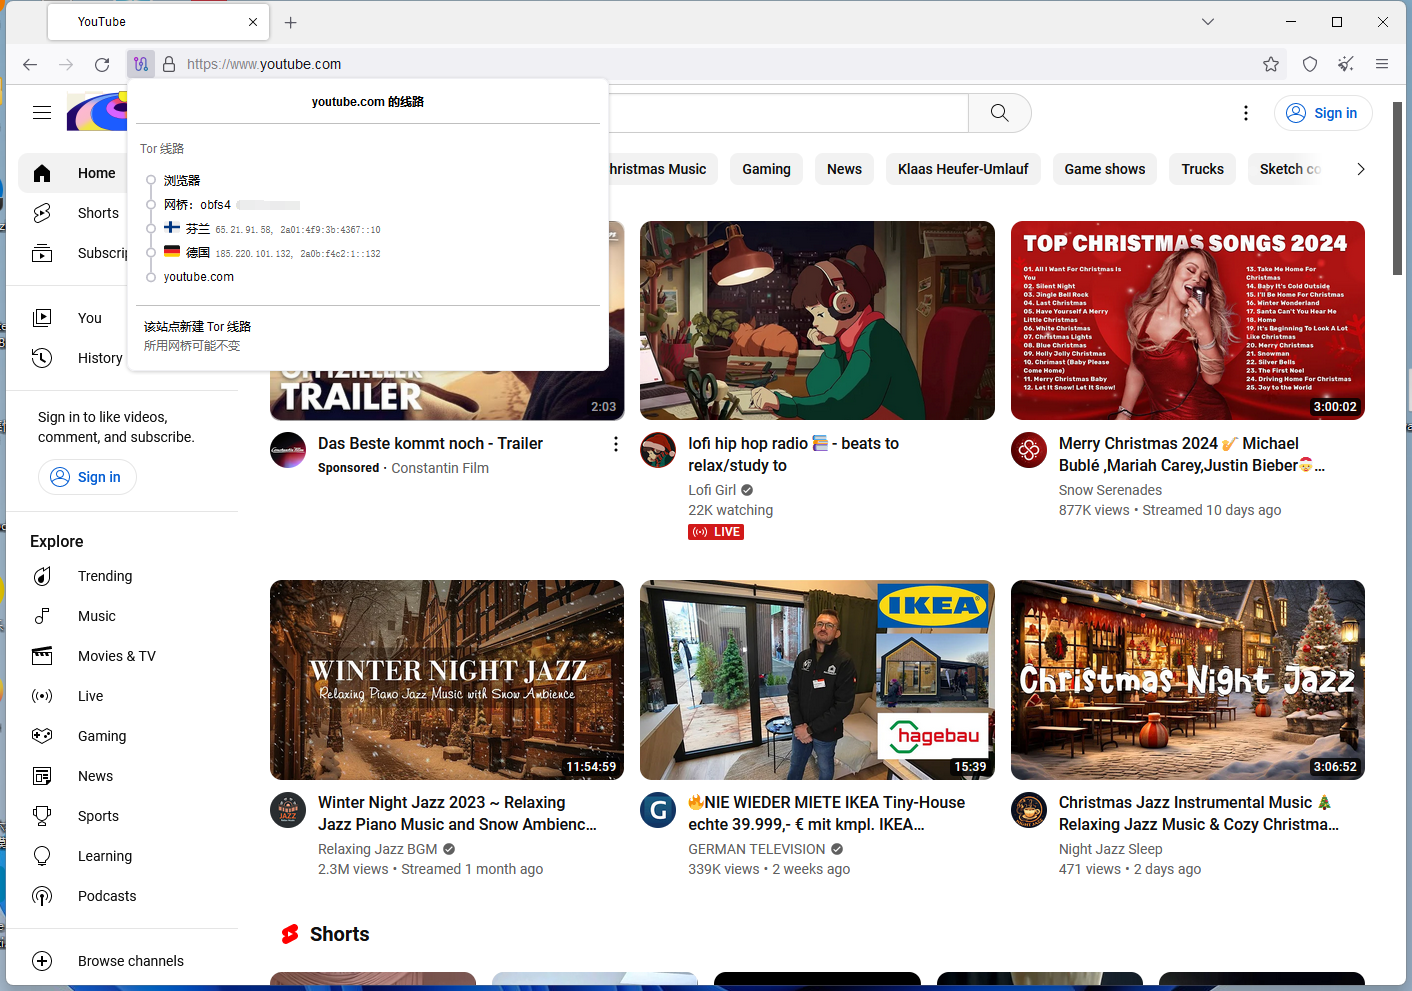Screen dimensions: 1412x991
Task: Reload the current page
Action: click(102, 64)
